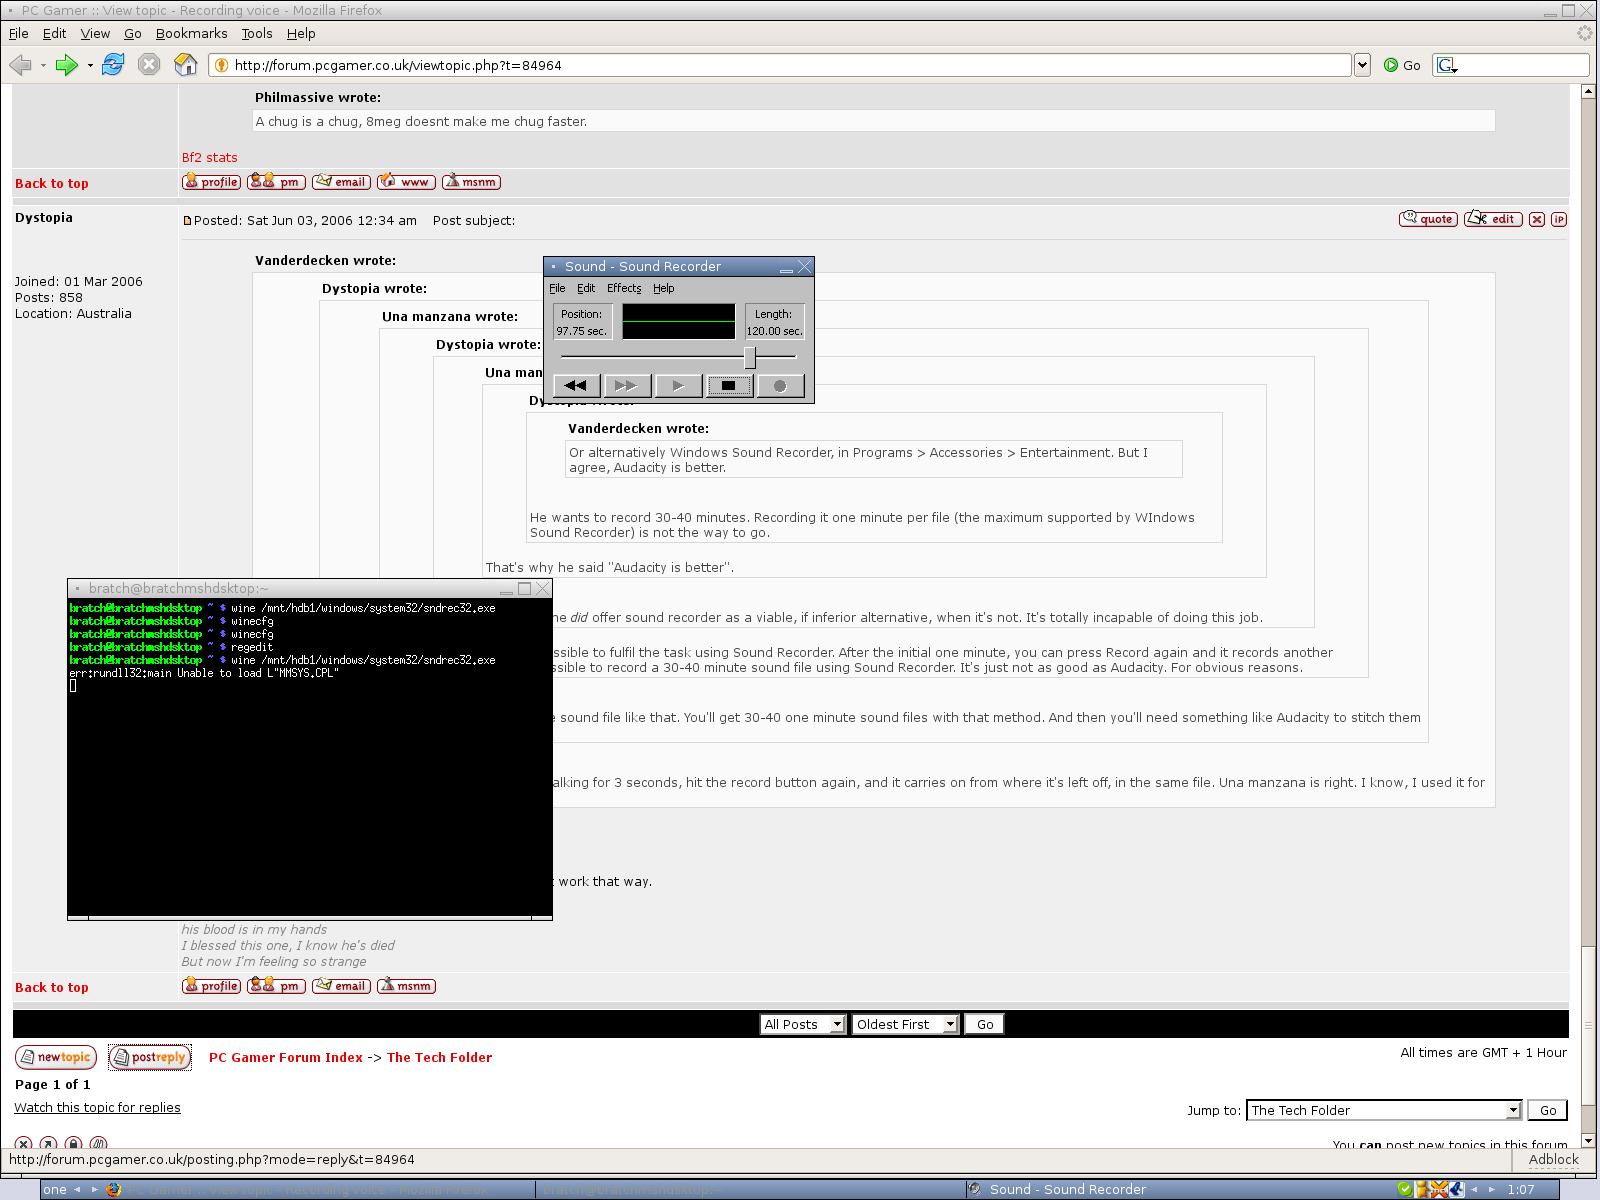The image size is (1600, 1200).
Task: Click the taskbar clock showing 1:07
Action: click(1521, 1189)
